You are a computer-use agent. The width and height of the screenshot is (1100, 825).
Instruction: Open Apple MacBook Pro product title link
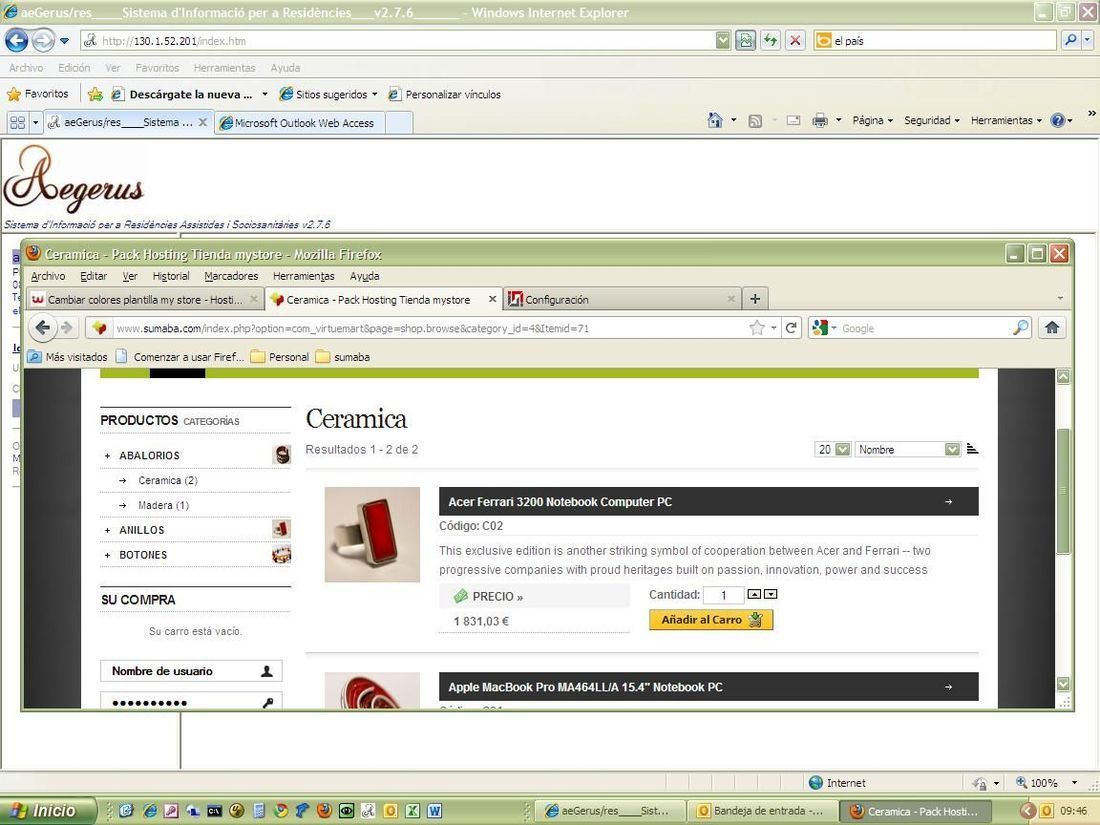point(585,687)
